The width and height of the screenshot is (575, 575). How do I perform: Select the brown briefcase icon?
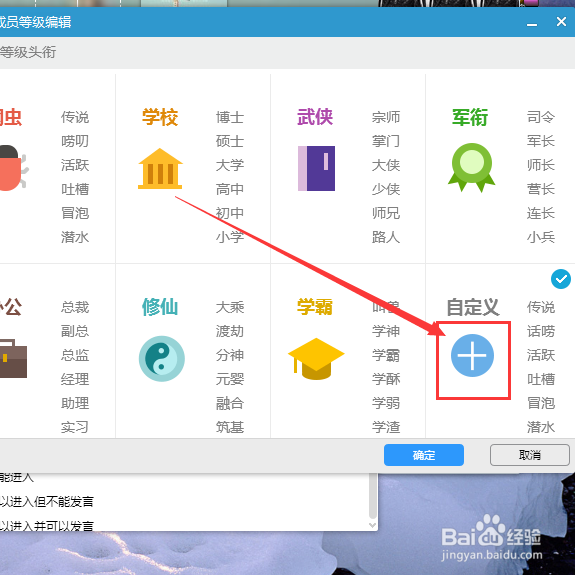13,359
